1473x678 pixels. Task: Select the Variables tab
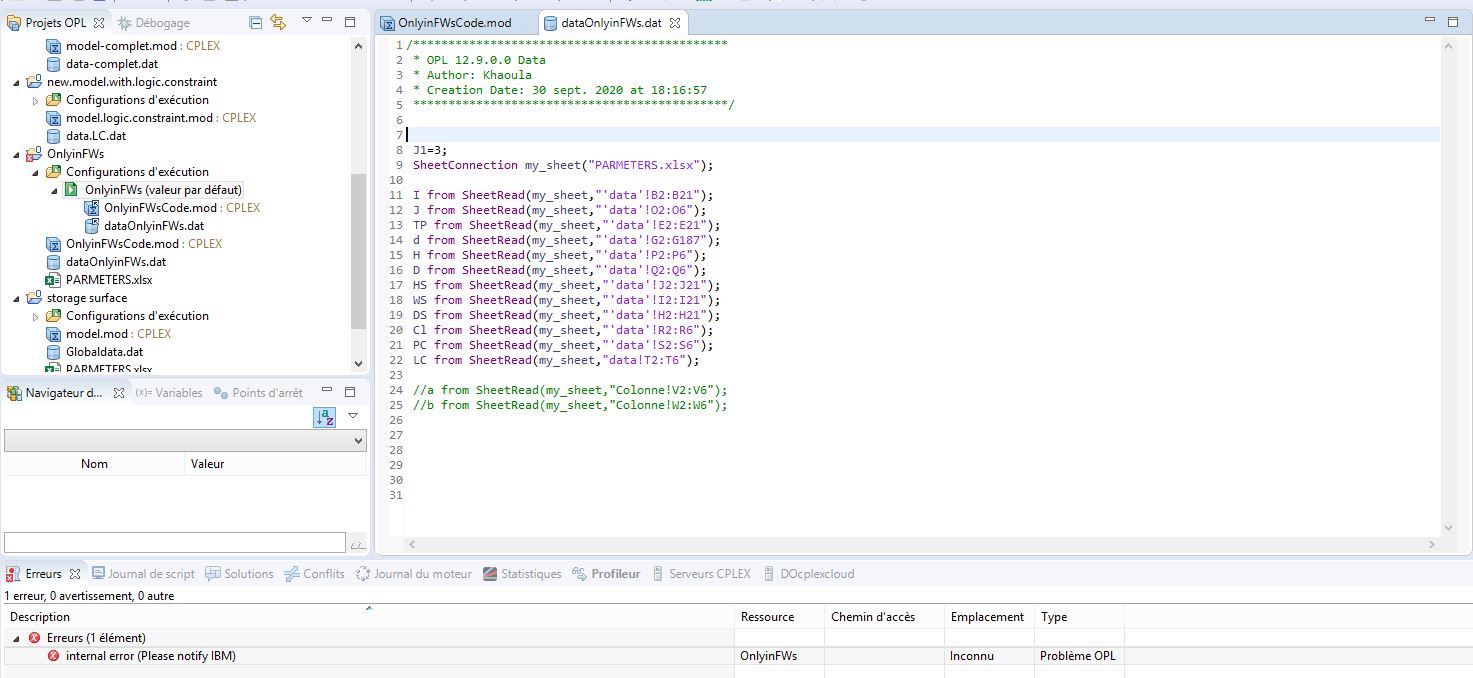169,393
